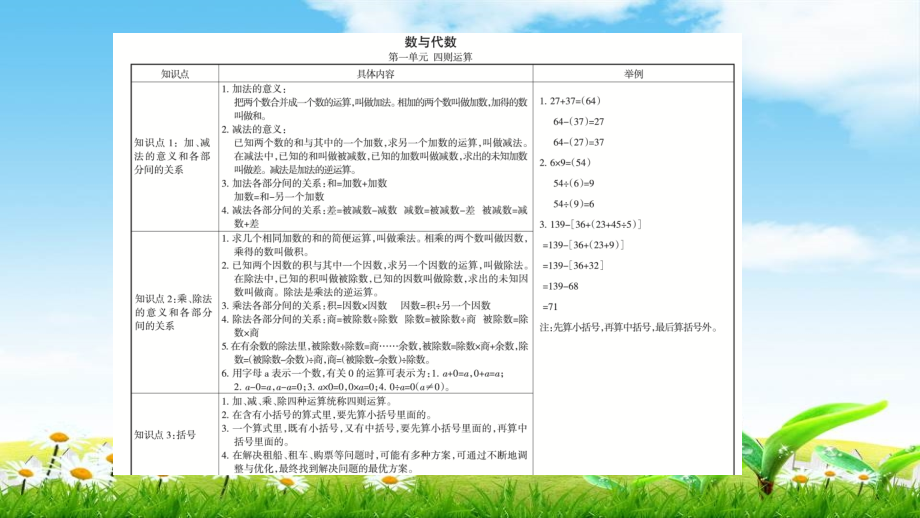Click "3. 加法各部分间的关系:和=加数+加数"

coord(305,183)
